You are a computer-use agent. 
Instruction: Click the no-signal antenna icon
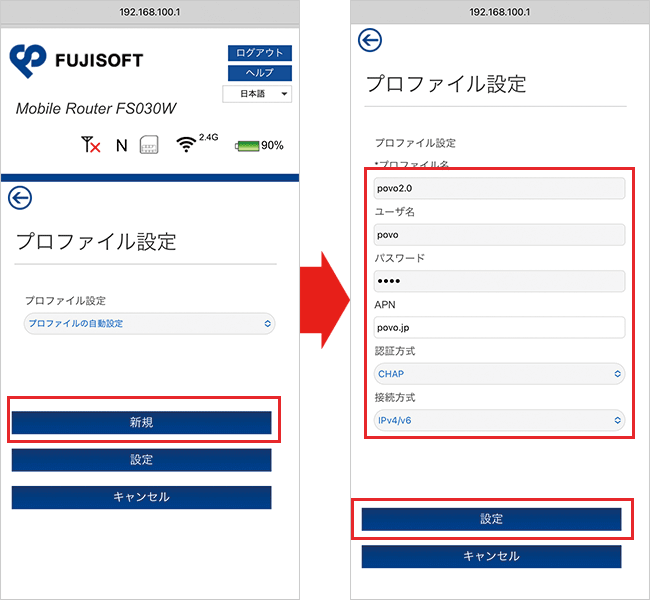pyautogui.click(x=90, y=145)
